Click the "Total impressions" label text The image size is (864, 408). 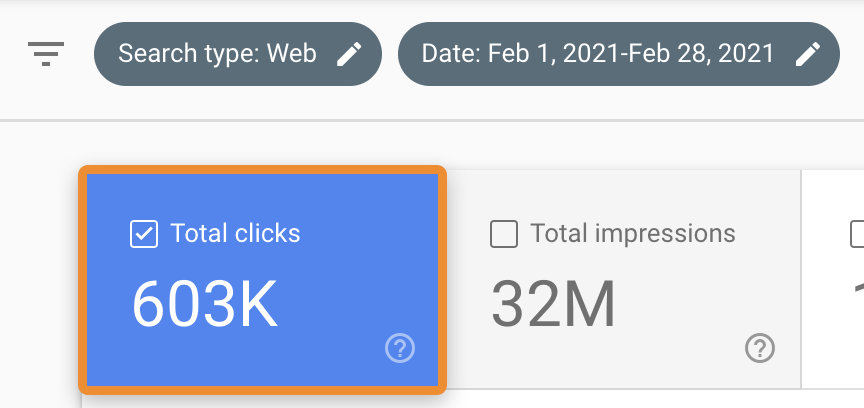632,234
